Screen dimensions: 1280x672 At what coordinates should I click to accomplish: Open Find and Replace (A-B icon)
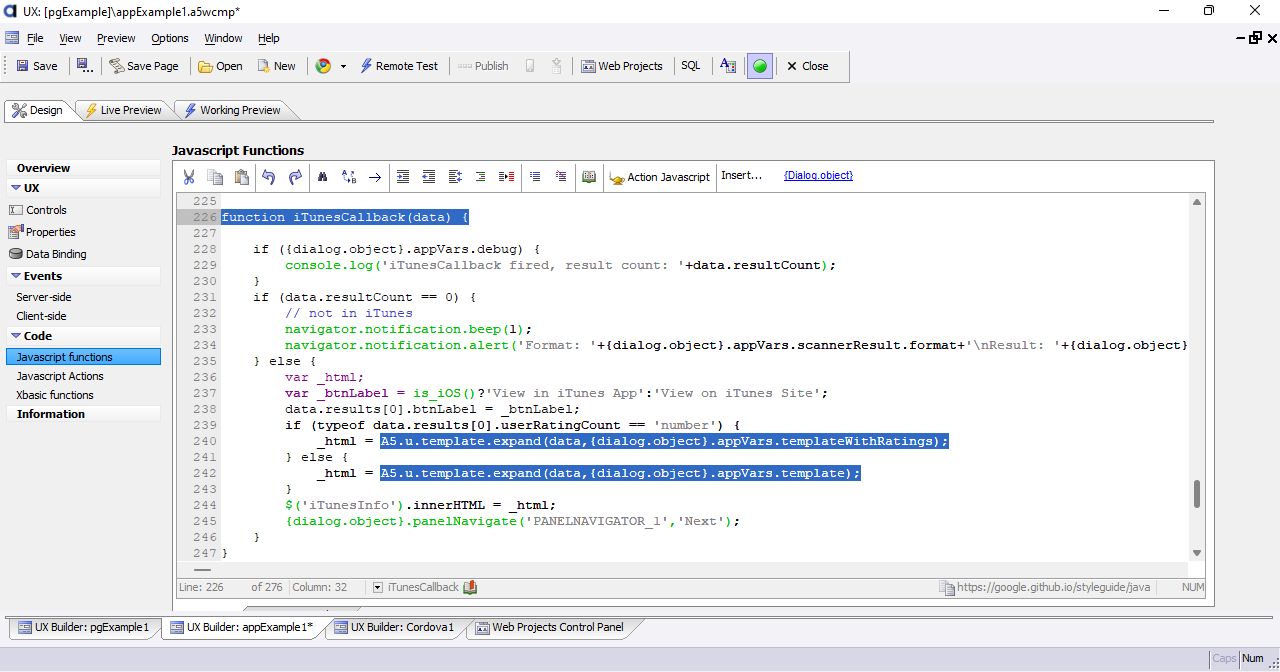[x=348, y=176]
